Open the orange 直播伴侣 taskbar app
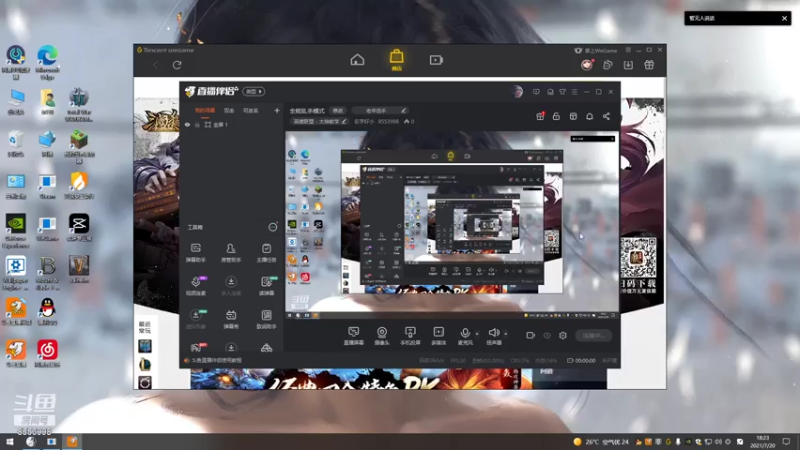The height and width of the screenshot is (450, 800). tap(72, 442)
